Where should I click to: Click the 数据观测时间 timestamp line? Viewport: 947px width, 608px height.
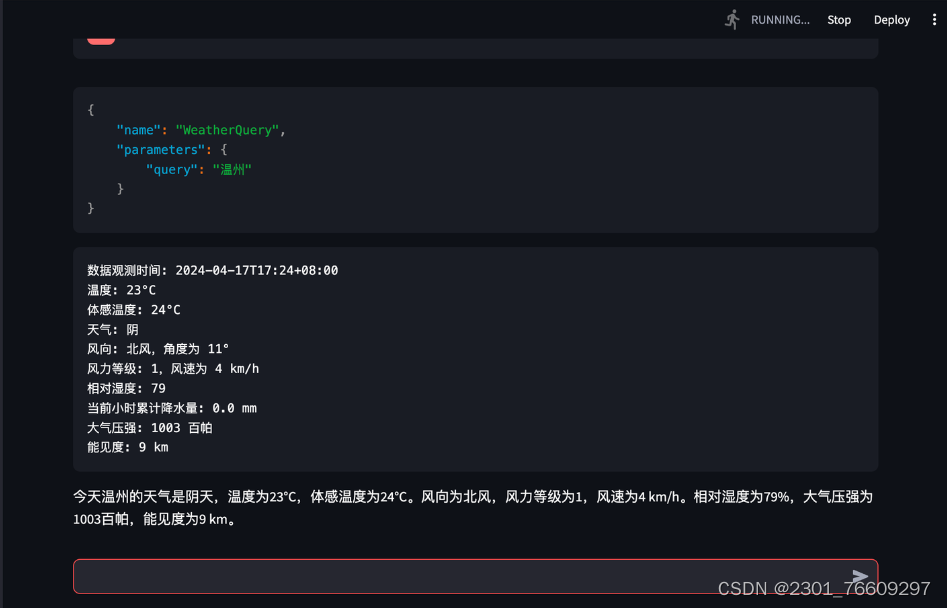213,270
